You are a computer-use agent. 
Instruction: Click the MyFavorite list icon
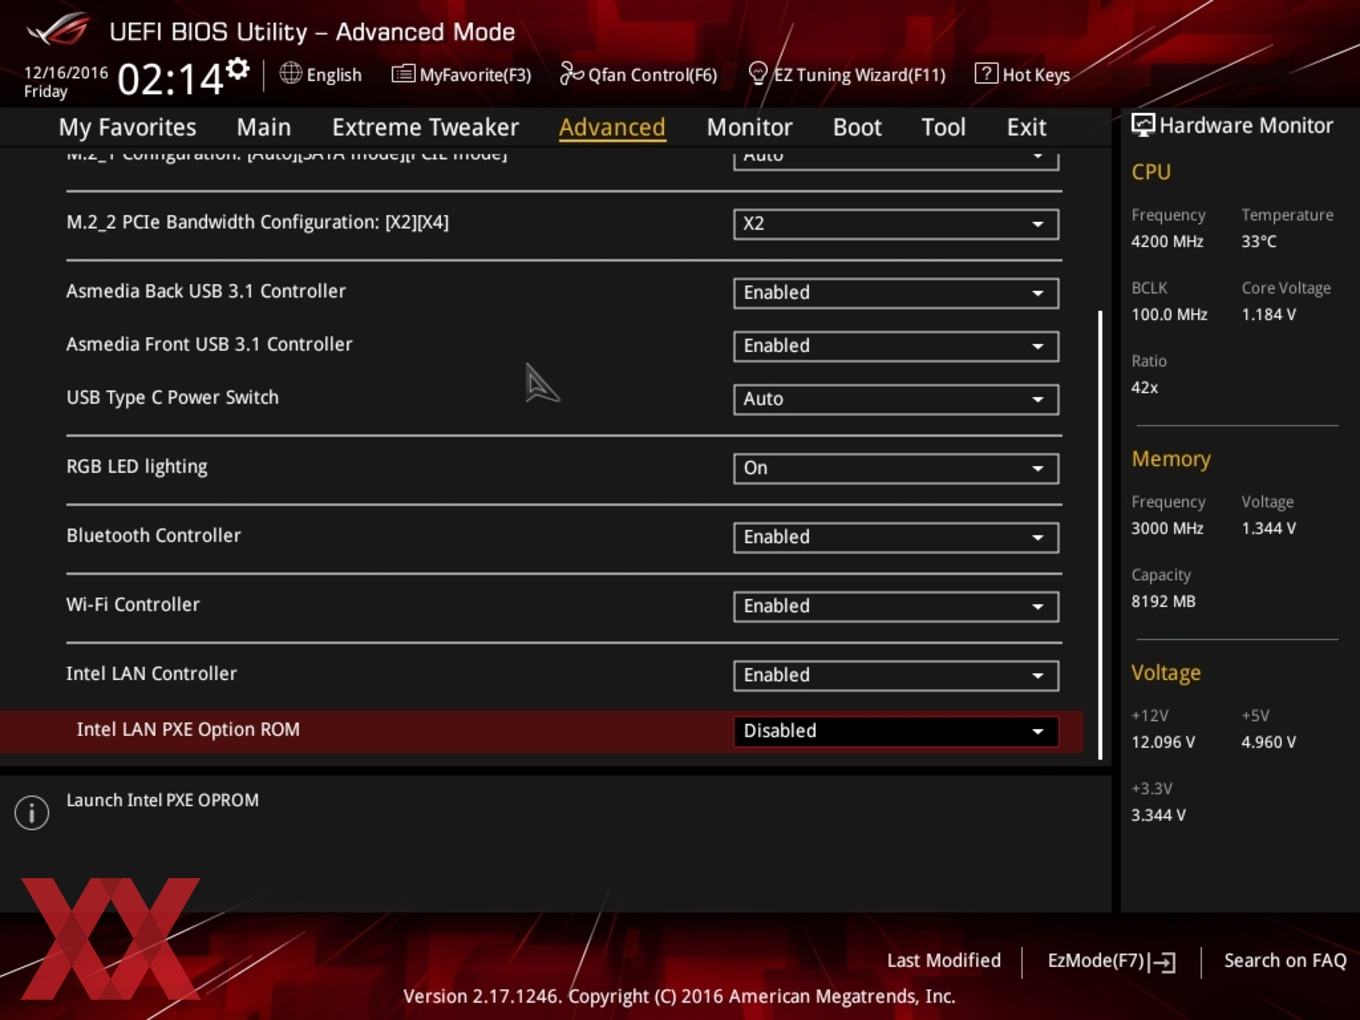pyautogui.click(x=403, y=73)
